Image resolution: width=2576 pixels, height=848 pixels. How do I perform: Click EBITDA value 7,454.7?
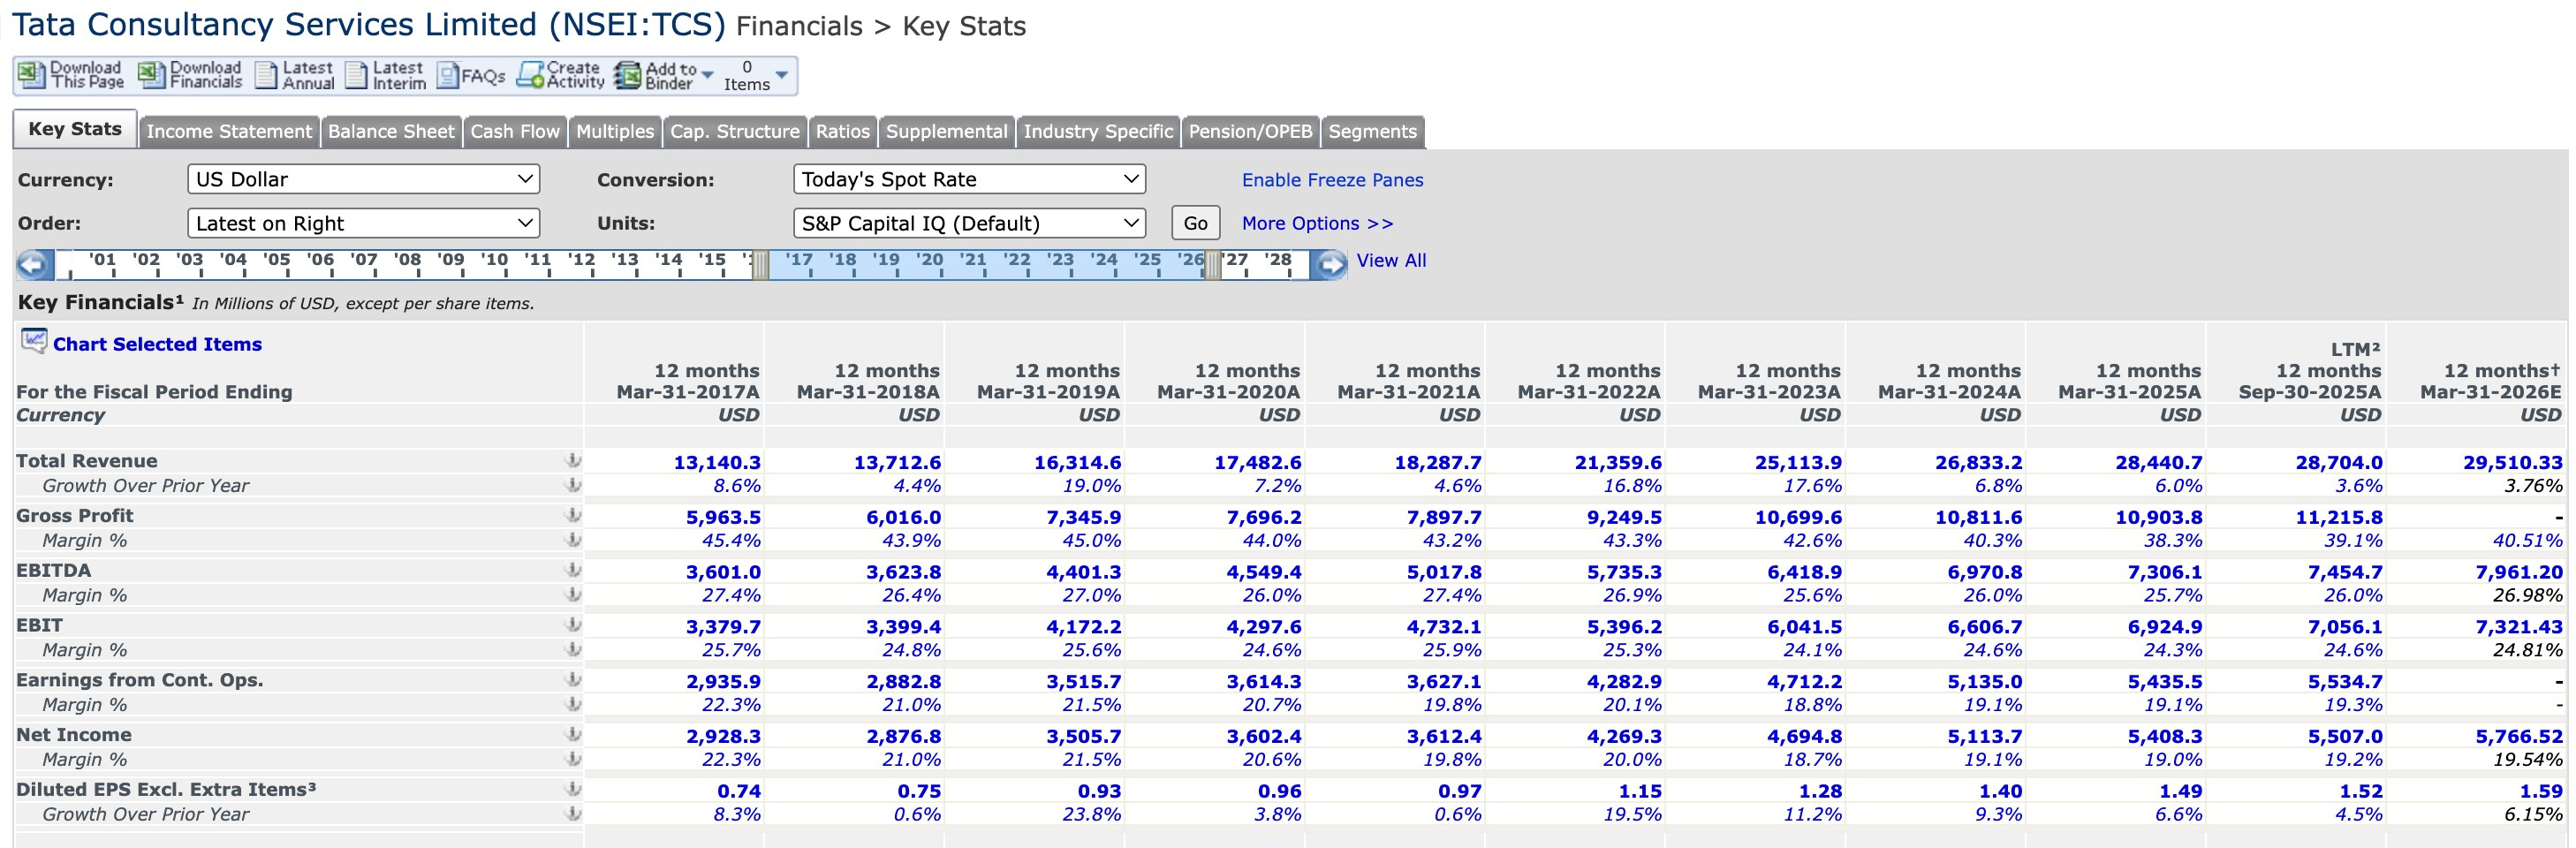[2345, 572]
